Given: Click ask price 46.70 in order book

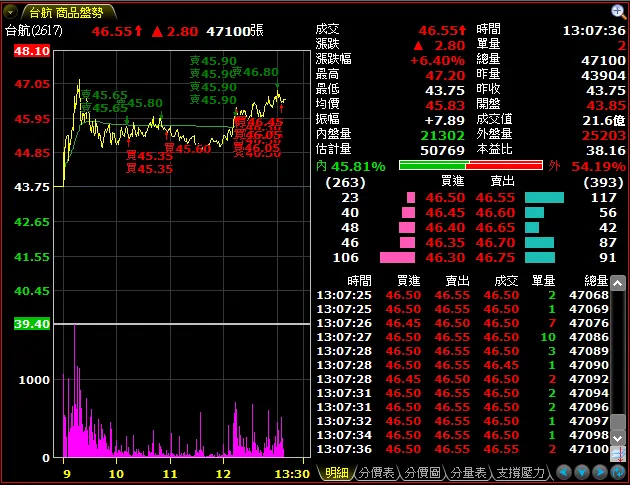Looking at the screenshot, I should 495,243.
